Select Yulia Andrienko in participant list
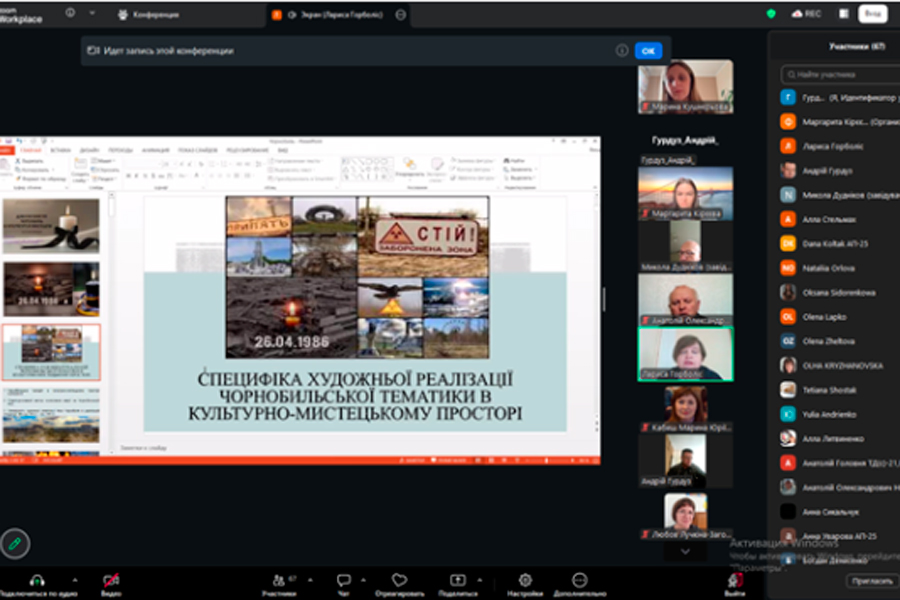This screenshot has width=900, height=600. pyautogui.click(x=840, y=415)
